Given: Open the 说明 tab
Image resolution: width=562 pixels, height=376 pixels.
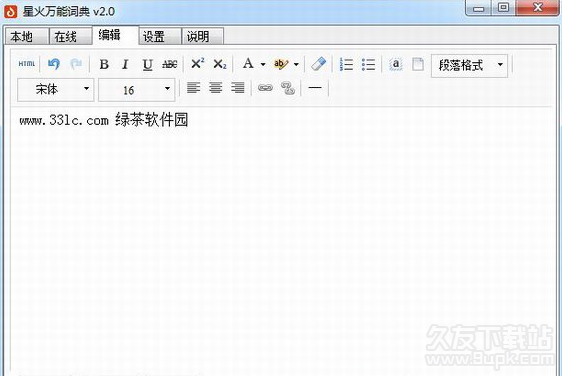Looking at the screenshot, I should click(x=203, y=37).
